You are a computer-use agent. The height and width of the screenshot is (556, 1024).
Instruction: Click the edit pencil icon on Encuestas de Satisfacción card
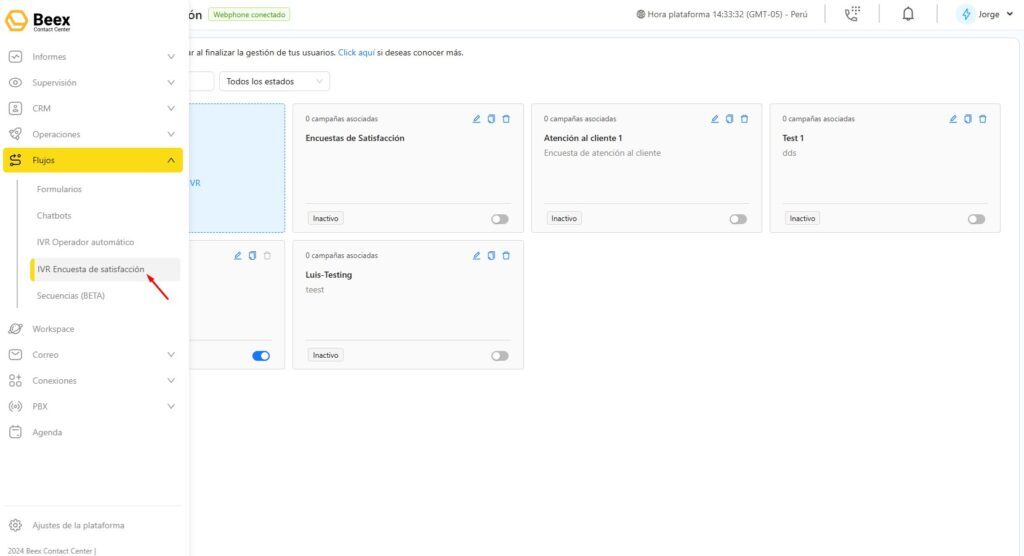[477, 119]
